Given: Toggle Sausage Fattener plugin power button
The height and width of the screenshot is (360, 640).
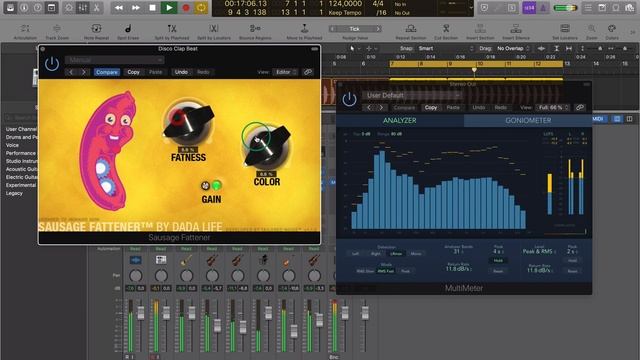Looking at the screenshot, I should click(x=52, y=64).
